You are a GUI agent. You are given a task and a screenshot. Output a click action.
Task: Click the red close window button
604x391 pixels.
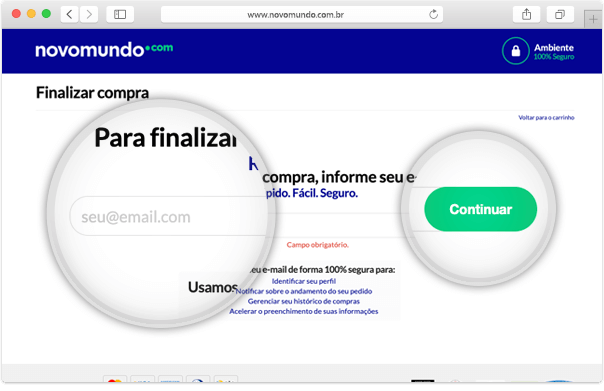[x=16, y=14]
